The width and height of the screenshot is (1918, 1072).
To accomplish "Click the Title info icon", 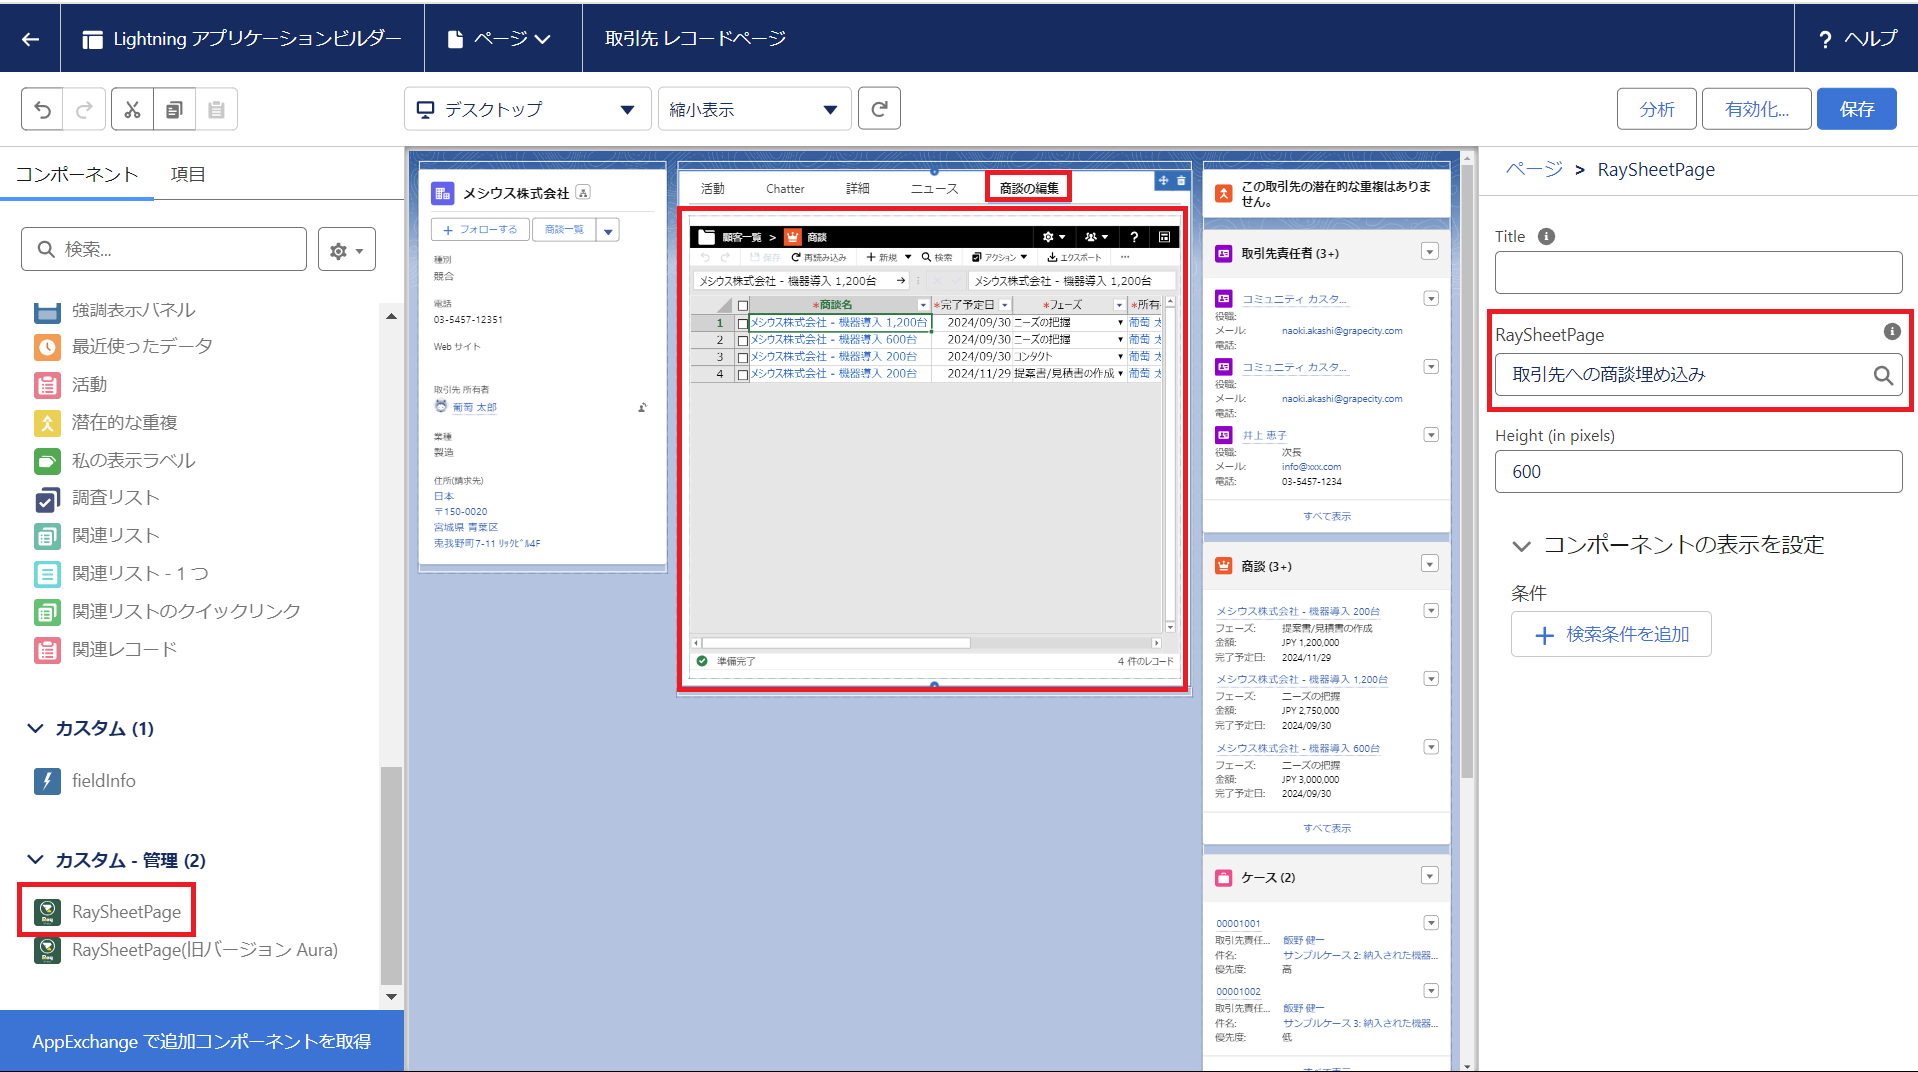I will [x=1546, y=236].
